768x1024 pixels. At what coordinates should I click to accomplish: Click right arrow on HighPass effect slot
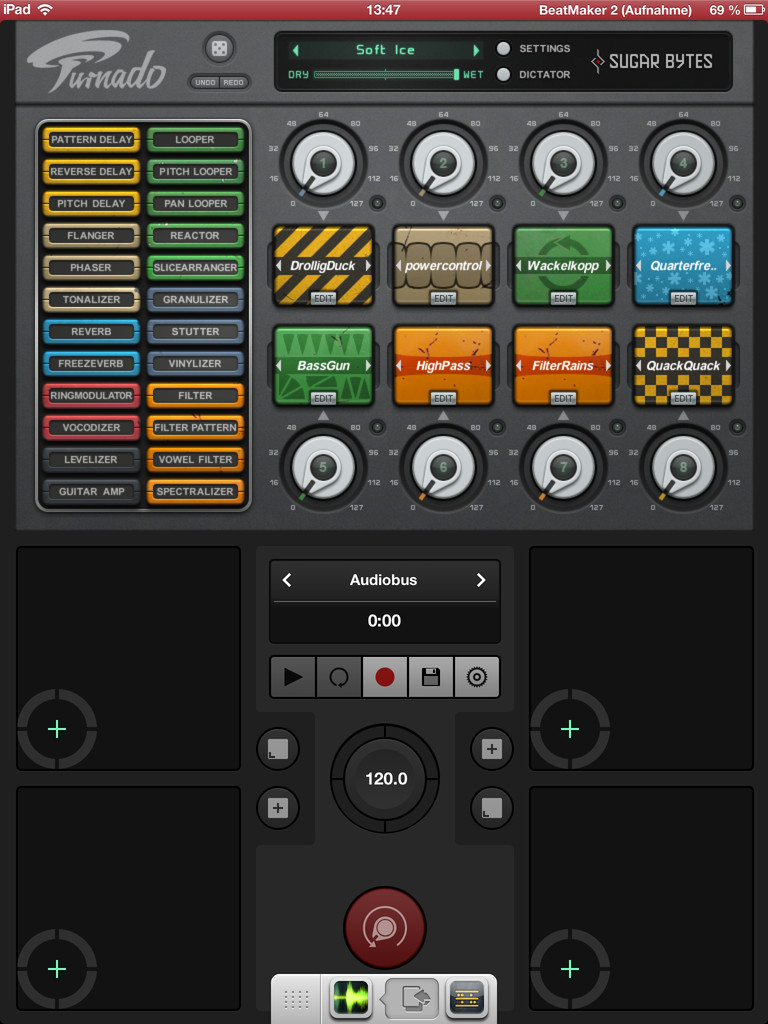click(x=488, y=366)
